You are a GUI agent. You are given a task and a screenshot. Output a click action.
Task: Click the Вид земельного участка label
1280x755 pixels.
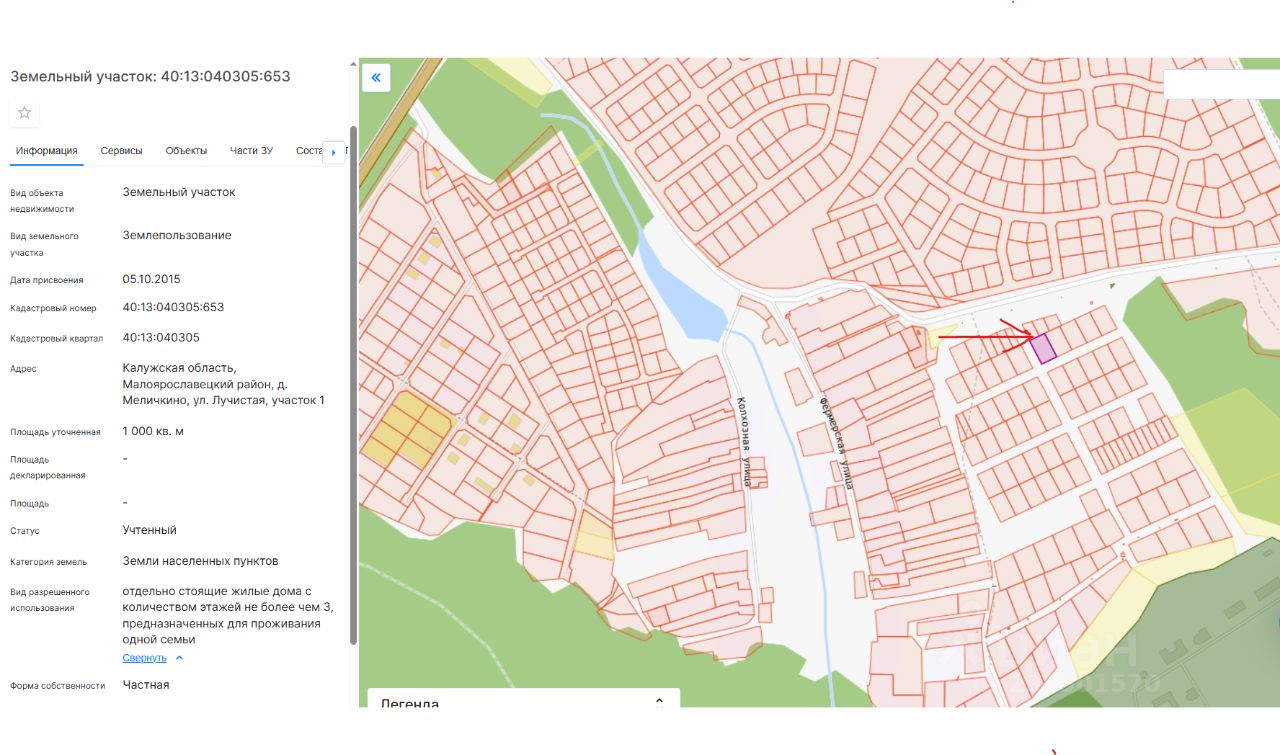[x=44, y=244]
